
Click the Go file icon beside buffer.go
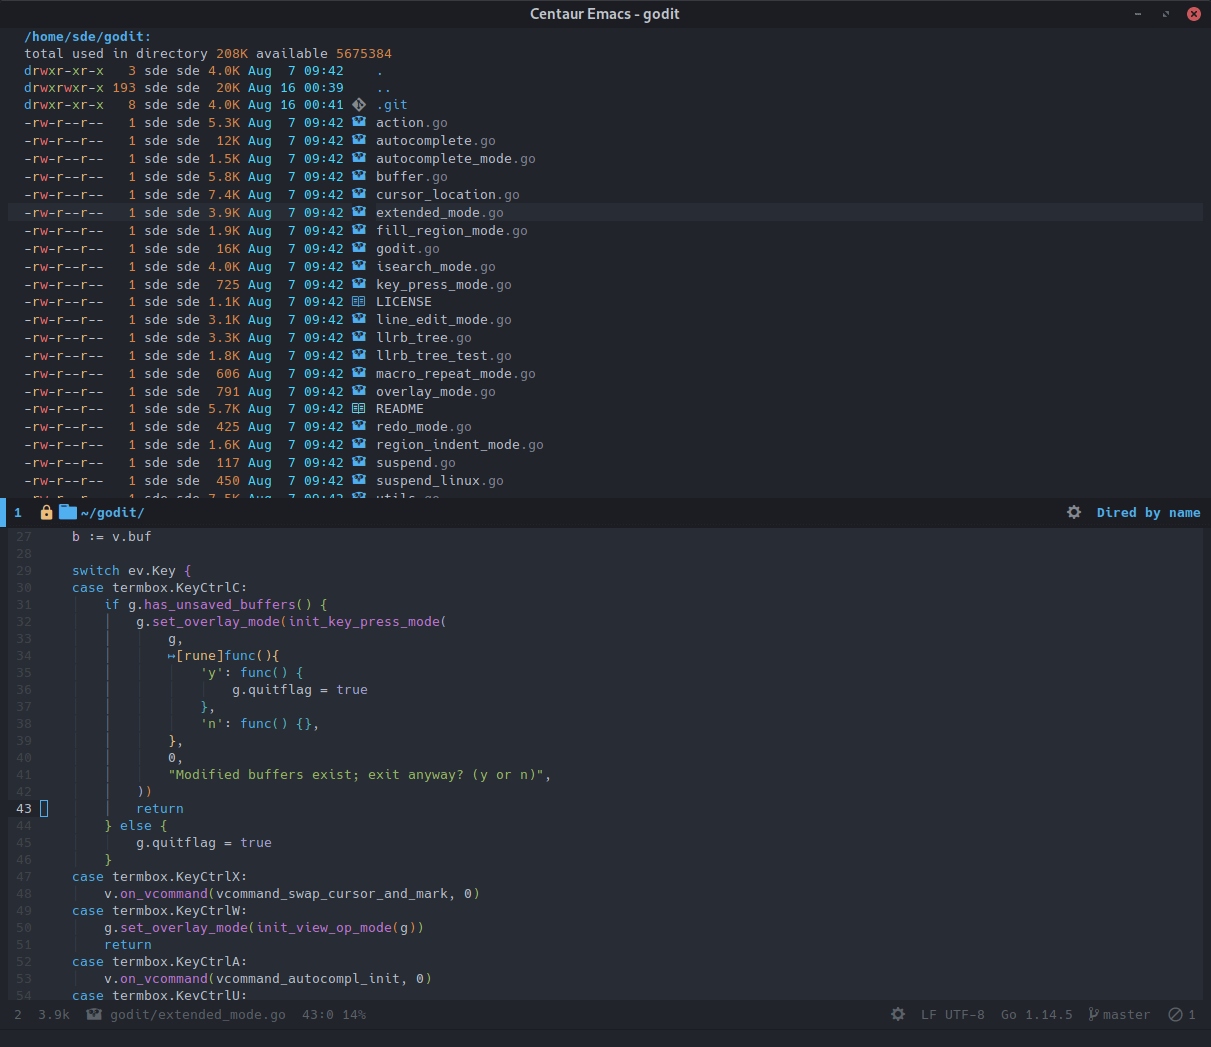[x=359, y=176]
